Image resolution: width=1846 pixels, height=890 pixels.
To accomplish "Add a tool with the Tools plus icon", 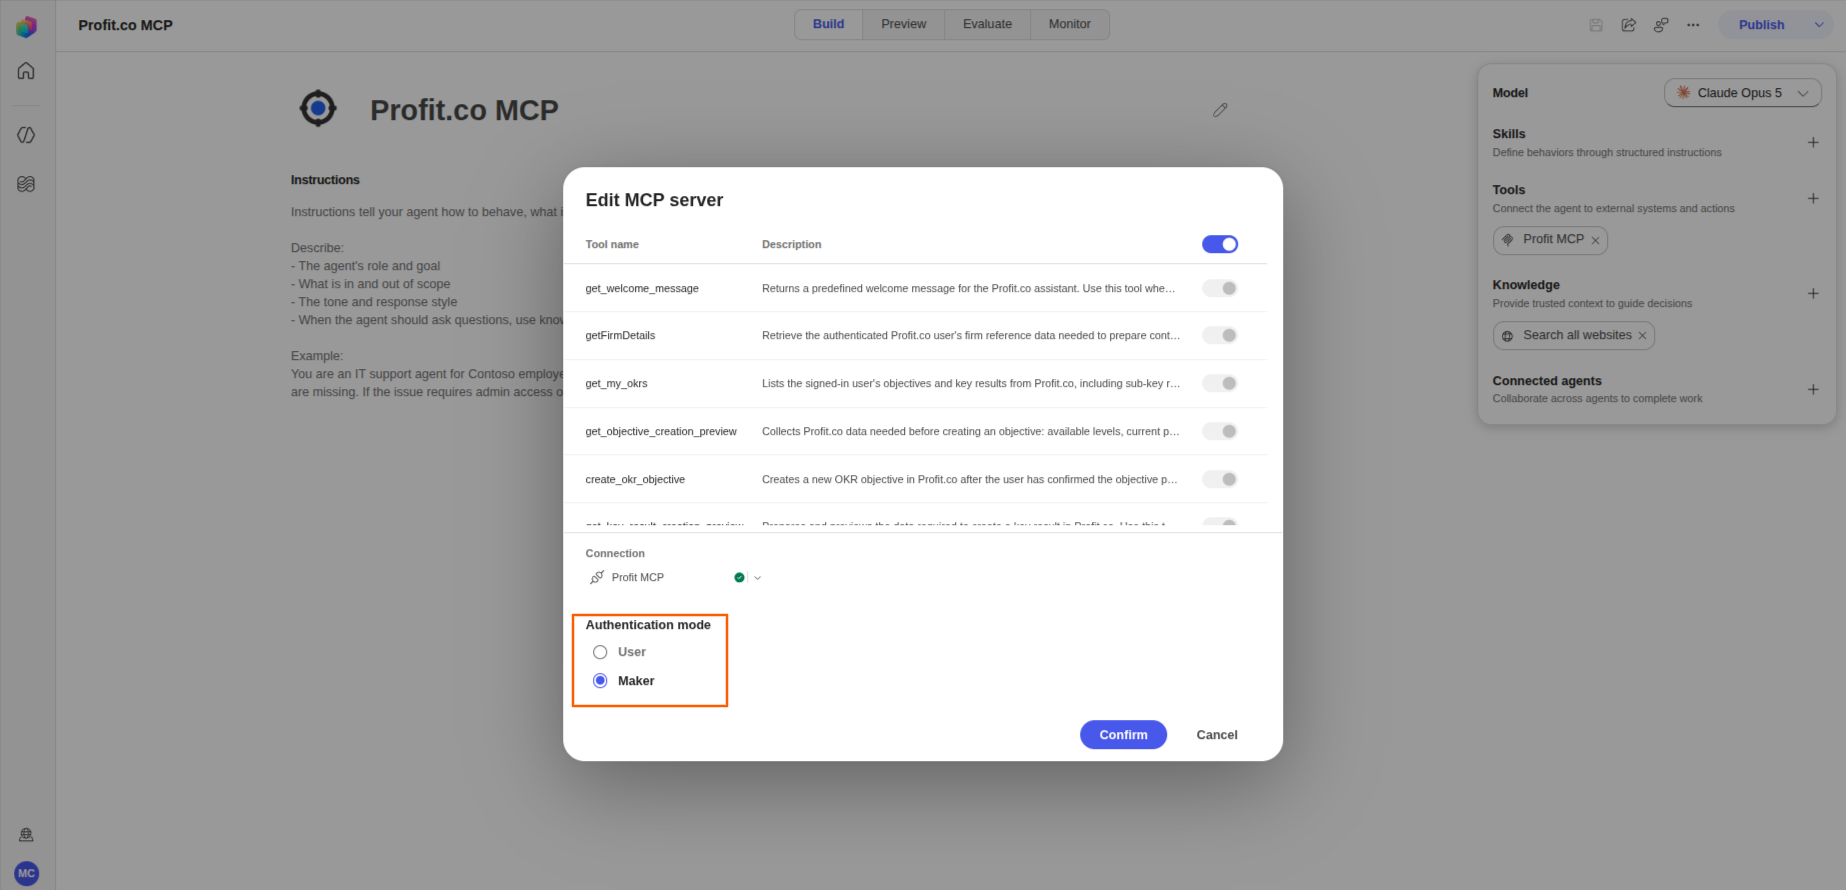I will tap(1813, 199).
